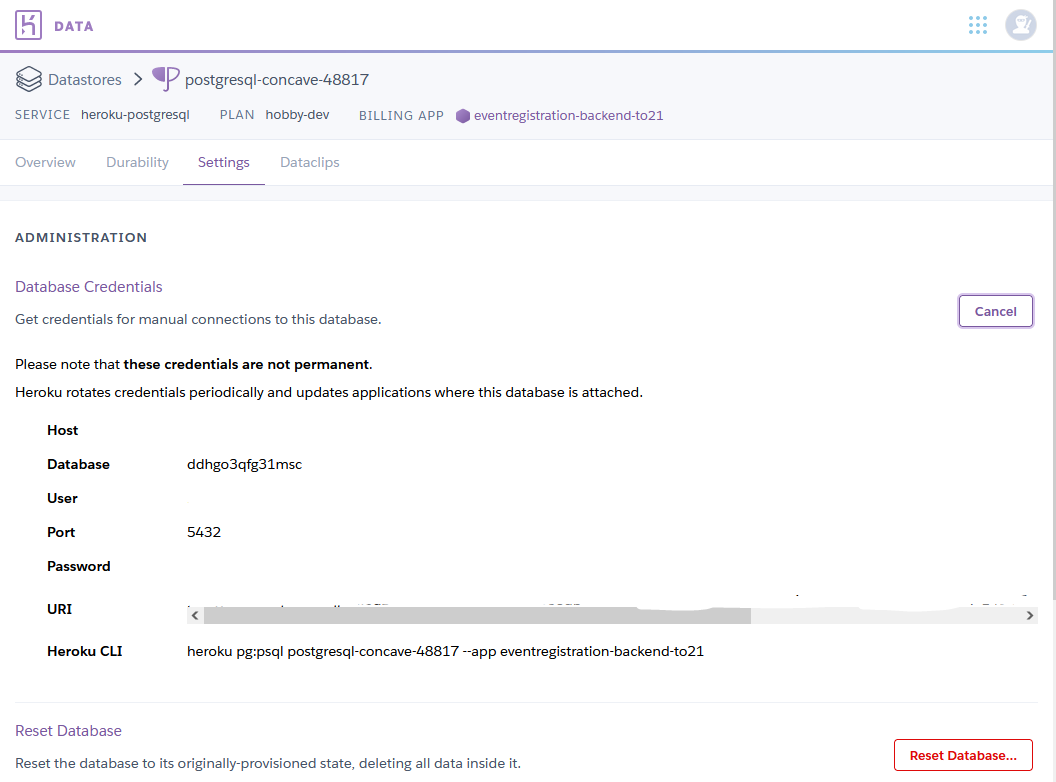Switch to the Durability tab
Screen dimensions: 1056x782
click(137, 162)
